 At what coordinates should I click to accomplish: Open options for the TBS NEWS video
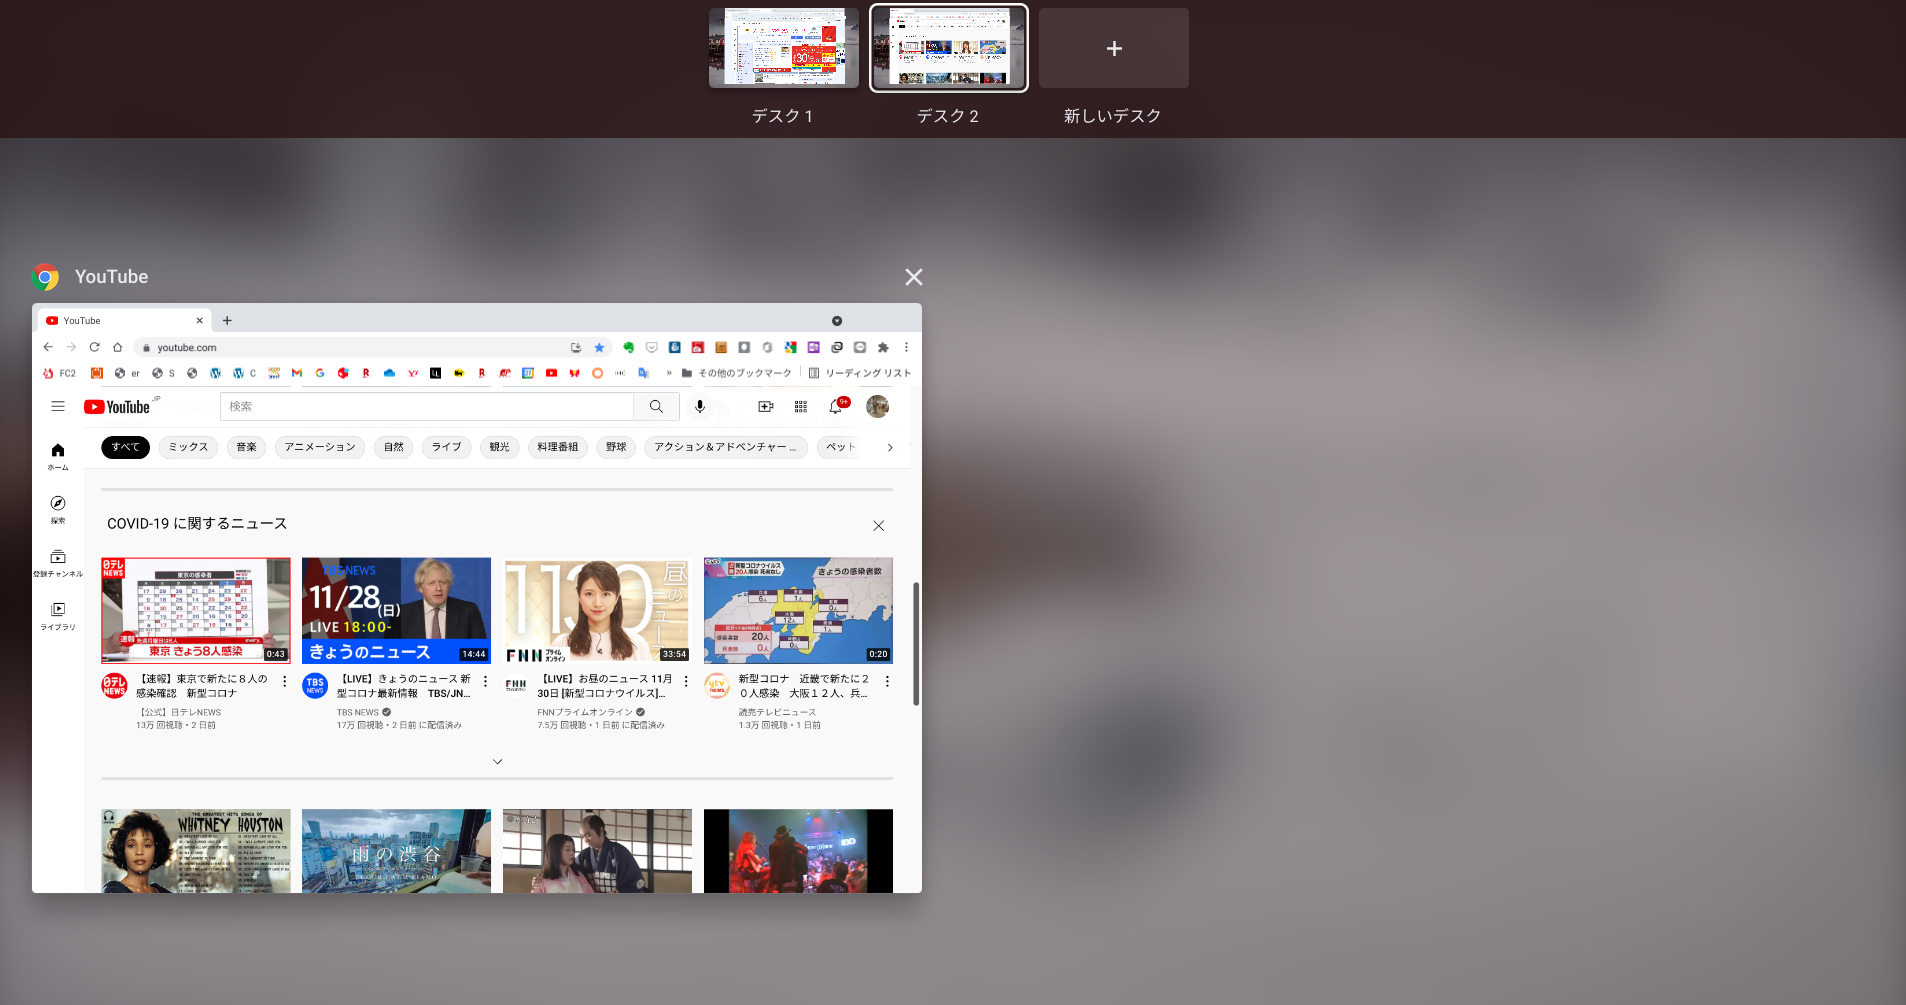[485, 681]
